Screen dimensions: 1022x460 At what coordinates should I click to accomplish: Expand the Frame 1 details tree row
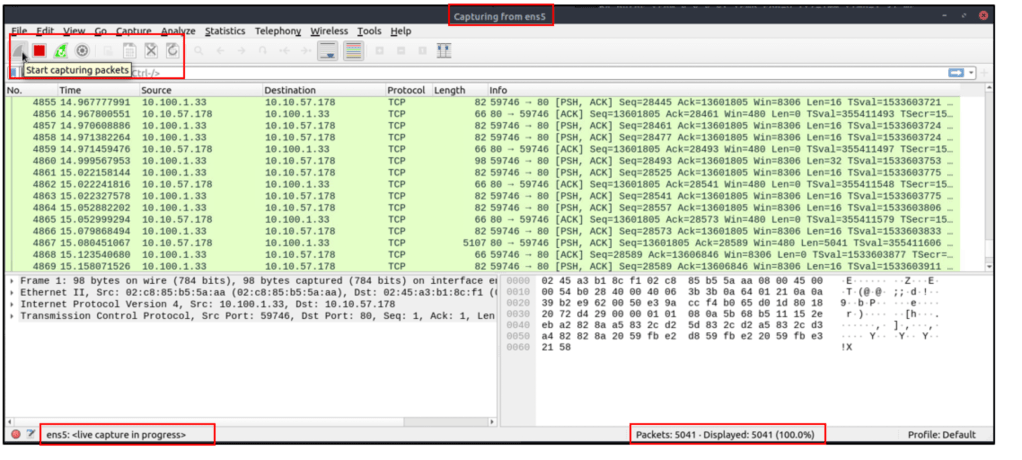12,281
